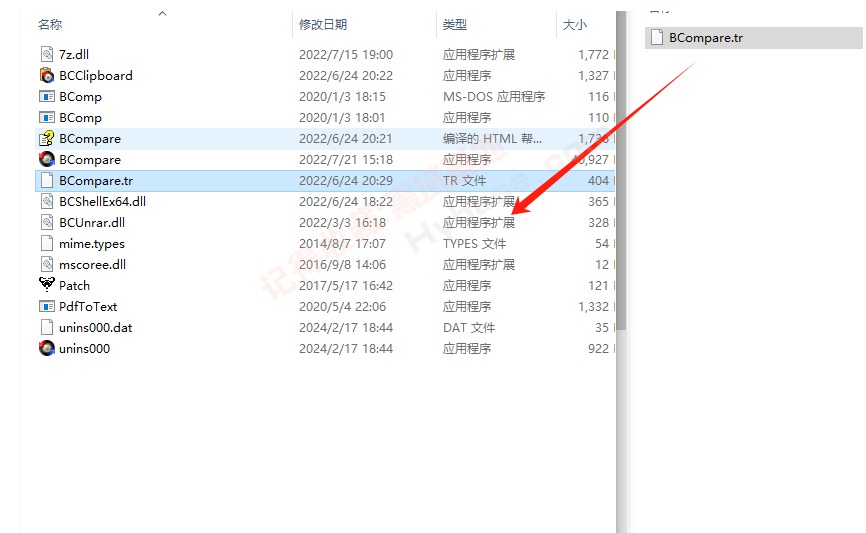Click size value 1,772

593,54
